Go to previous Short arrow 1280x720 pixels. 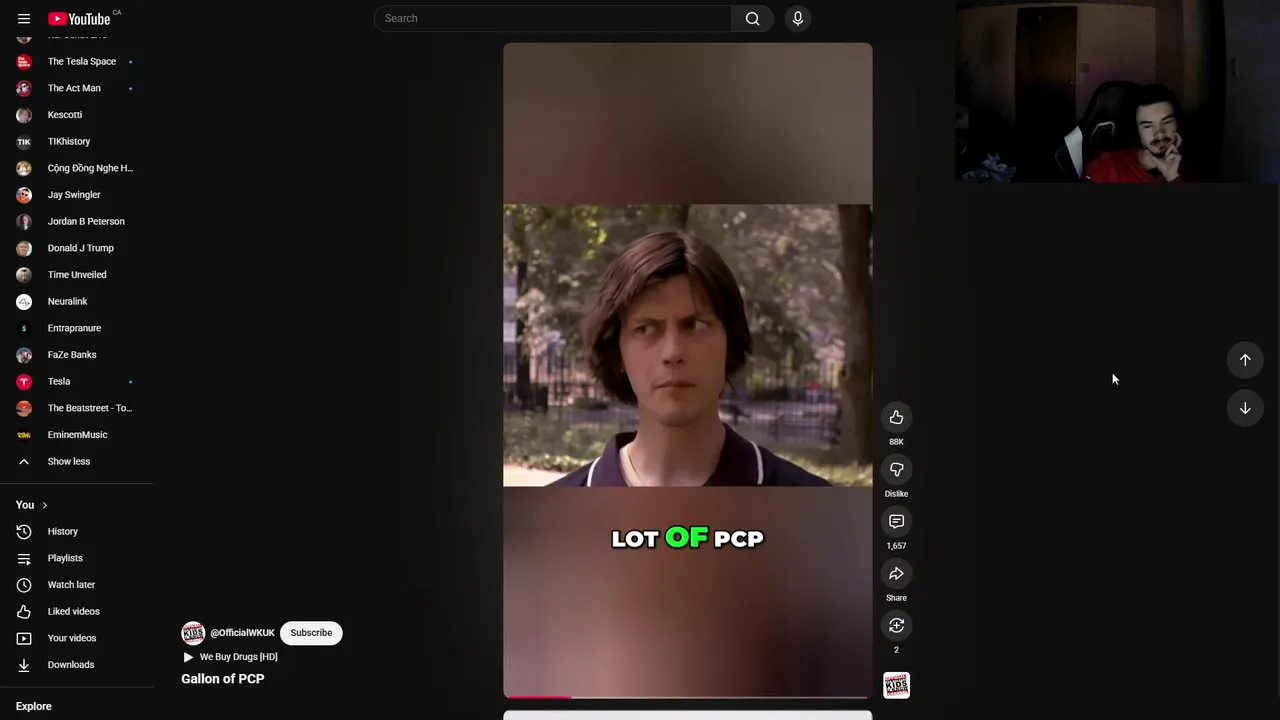click(x=1245, y=360)
